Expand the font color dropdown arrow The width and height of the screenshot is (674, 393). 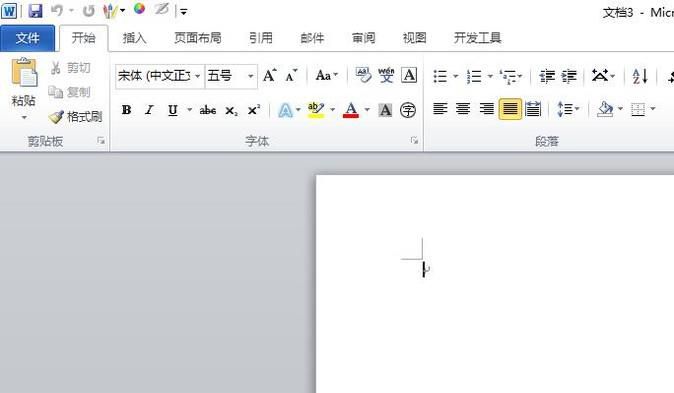(367, 110)
